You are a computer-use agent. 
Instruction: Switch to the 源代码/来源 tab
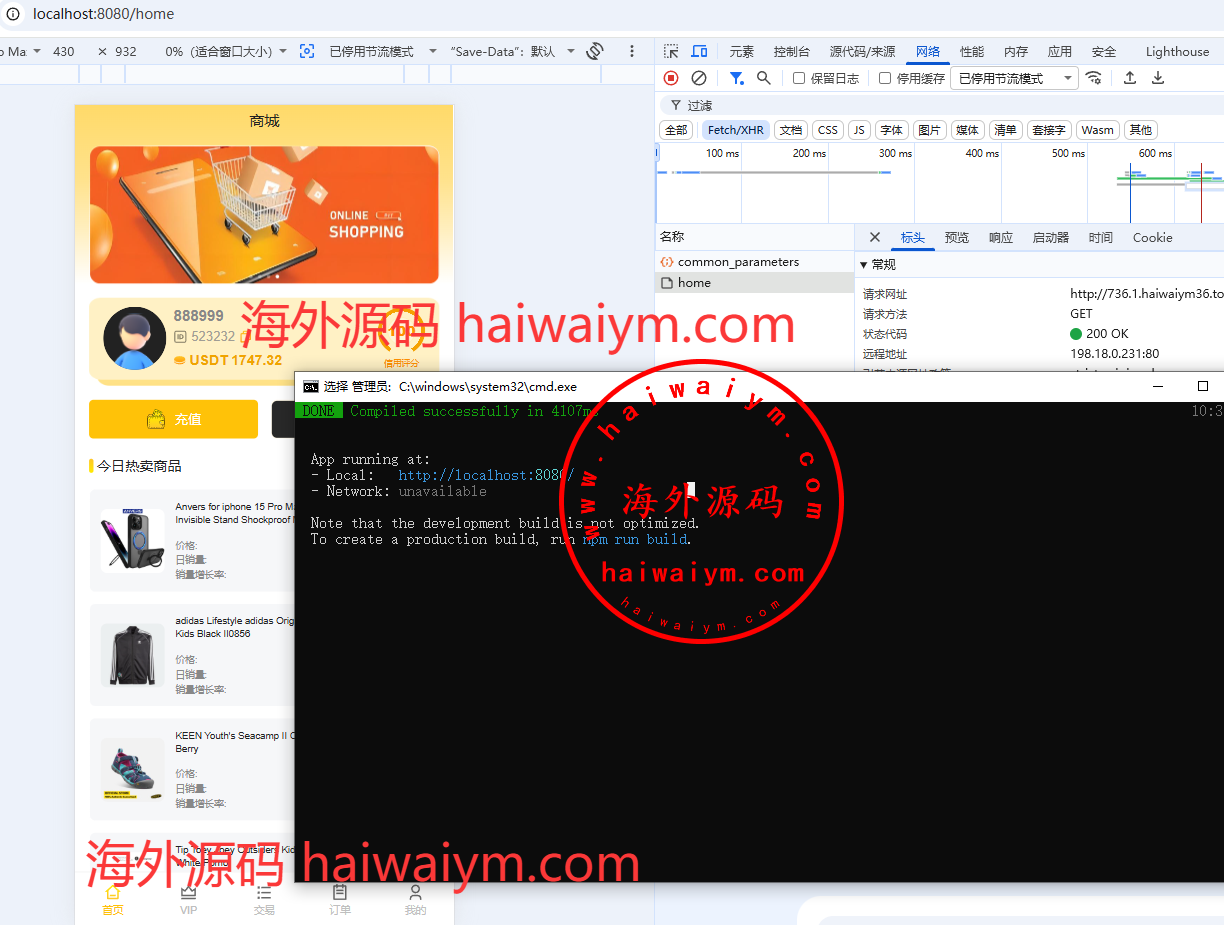point(862,51)
